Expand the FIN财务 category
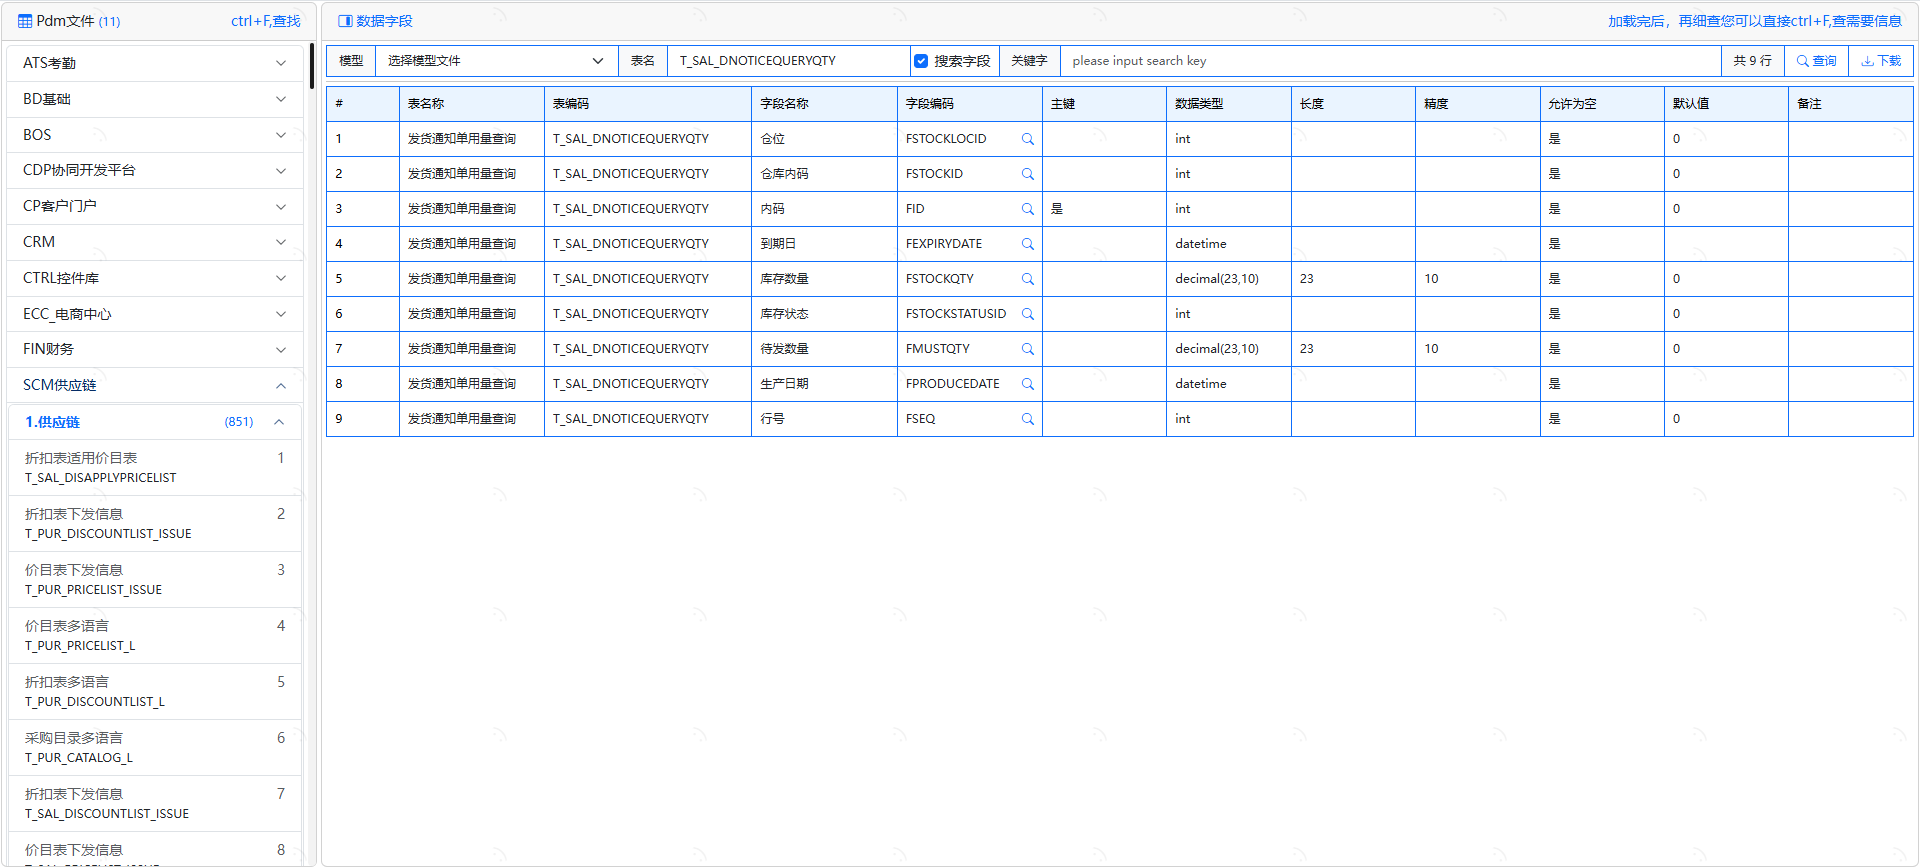Image resolution: width=1920 pixels, height=867 pixels. [x=155, y=349]
